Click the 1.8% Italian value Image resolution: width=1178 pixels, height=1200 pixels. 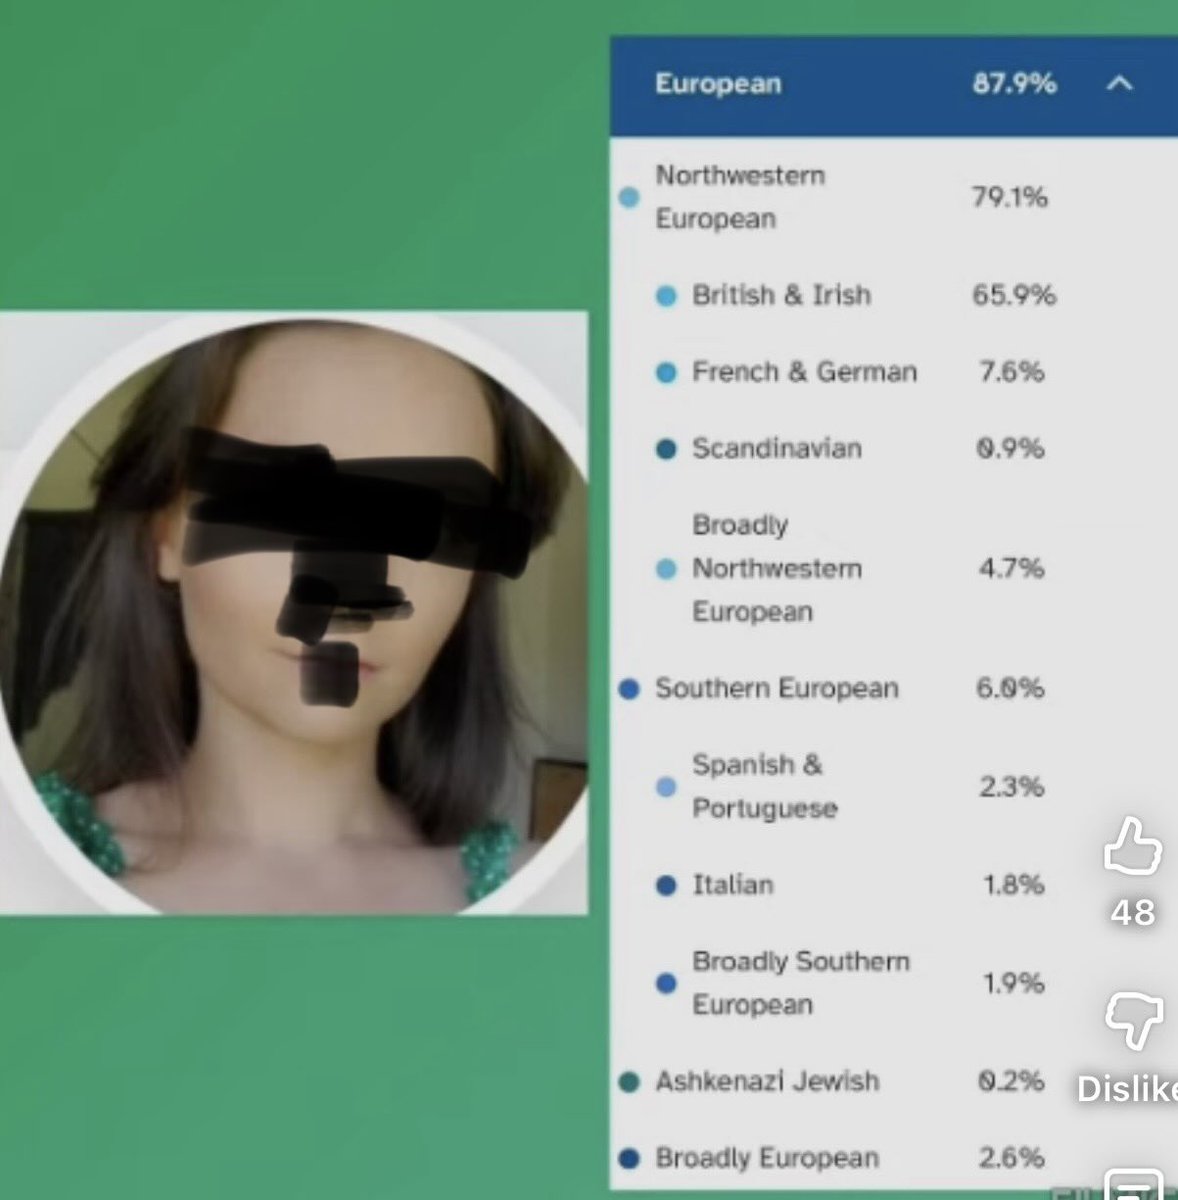[x=1013, y=885]
